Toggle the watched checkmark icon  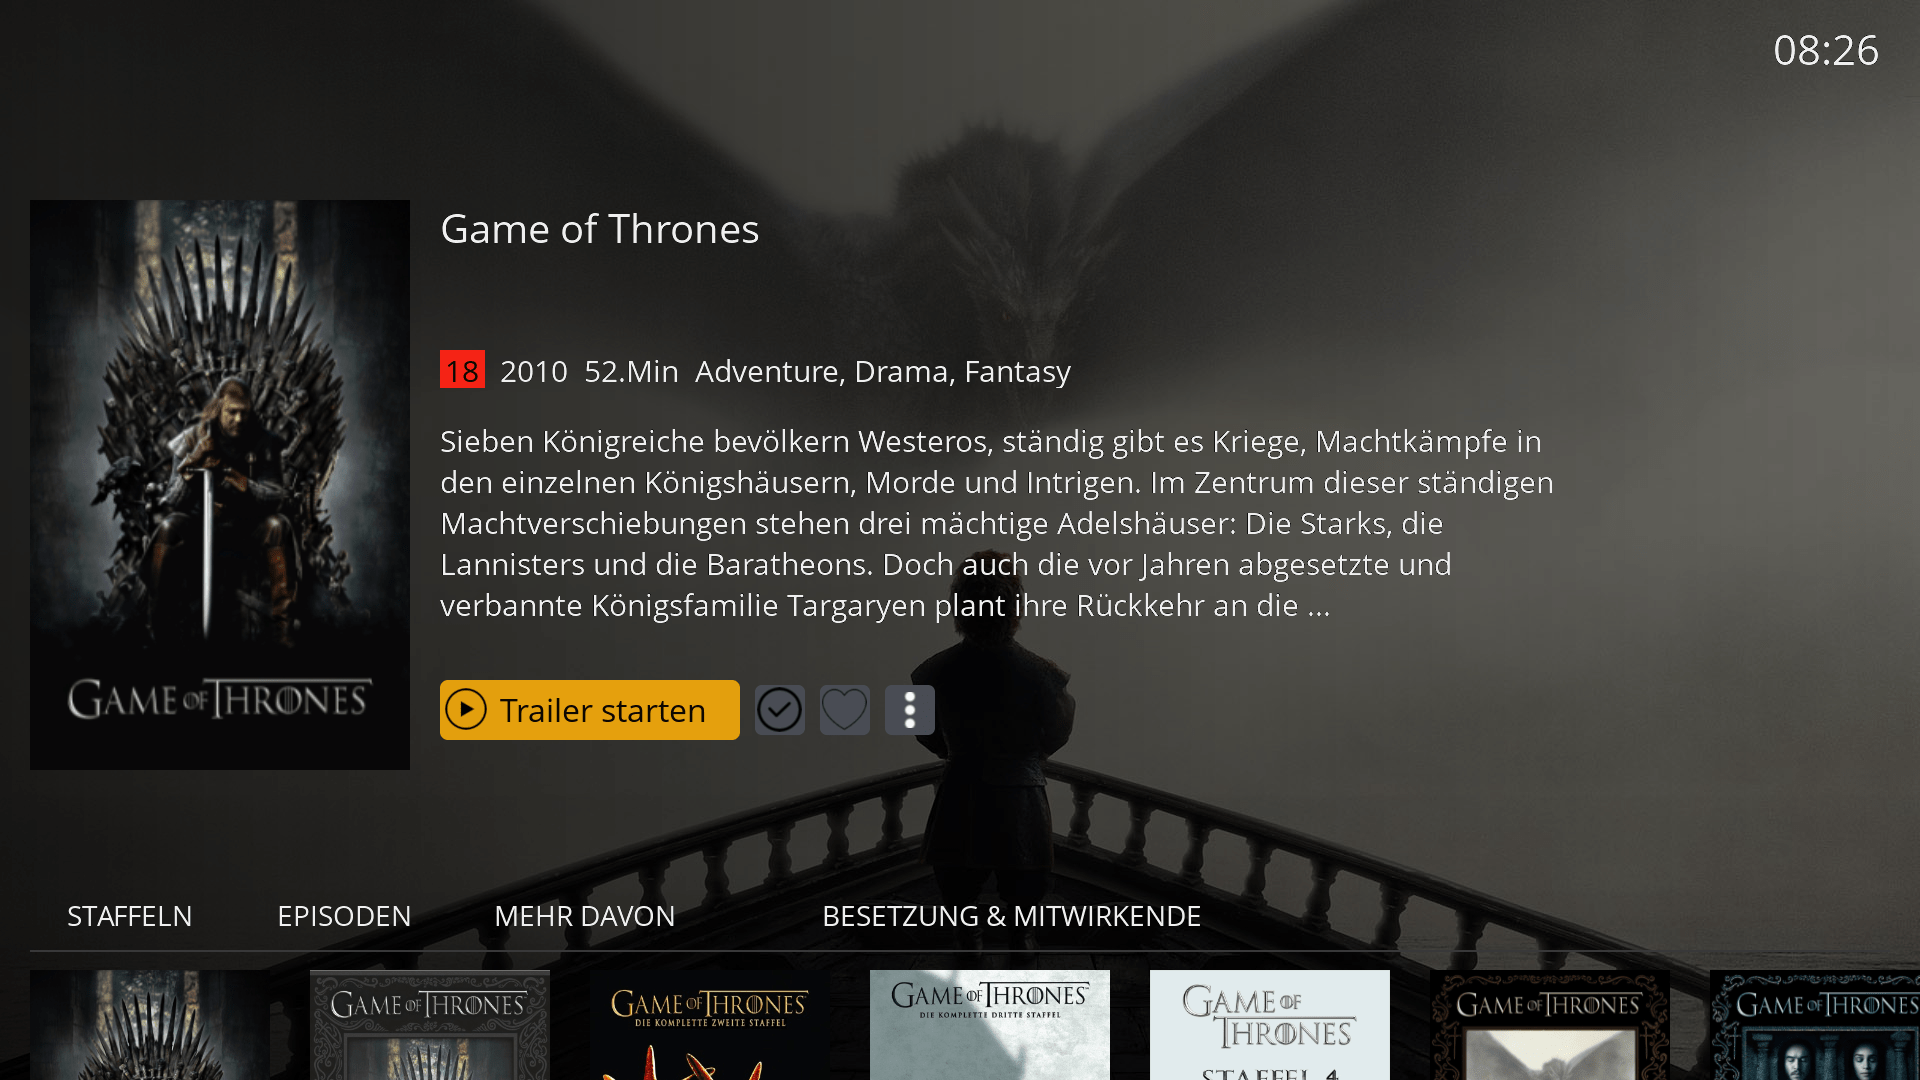coord(780,710)
